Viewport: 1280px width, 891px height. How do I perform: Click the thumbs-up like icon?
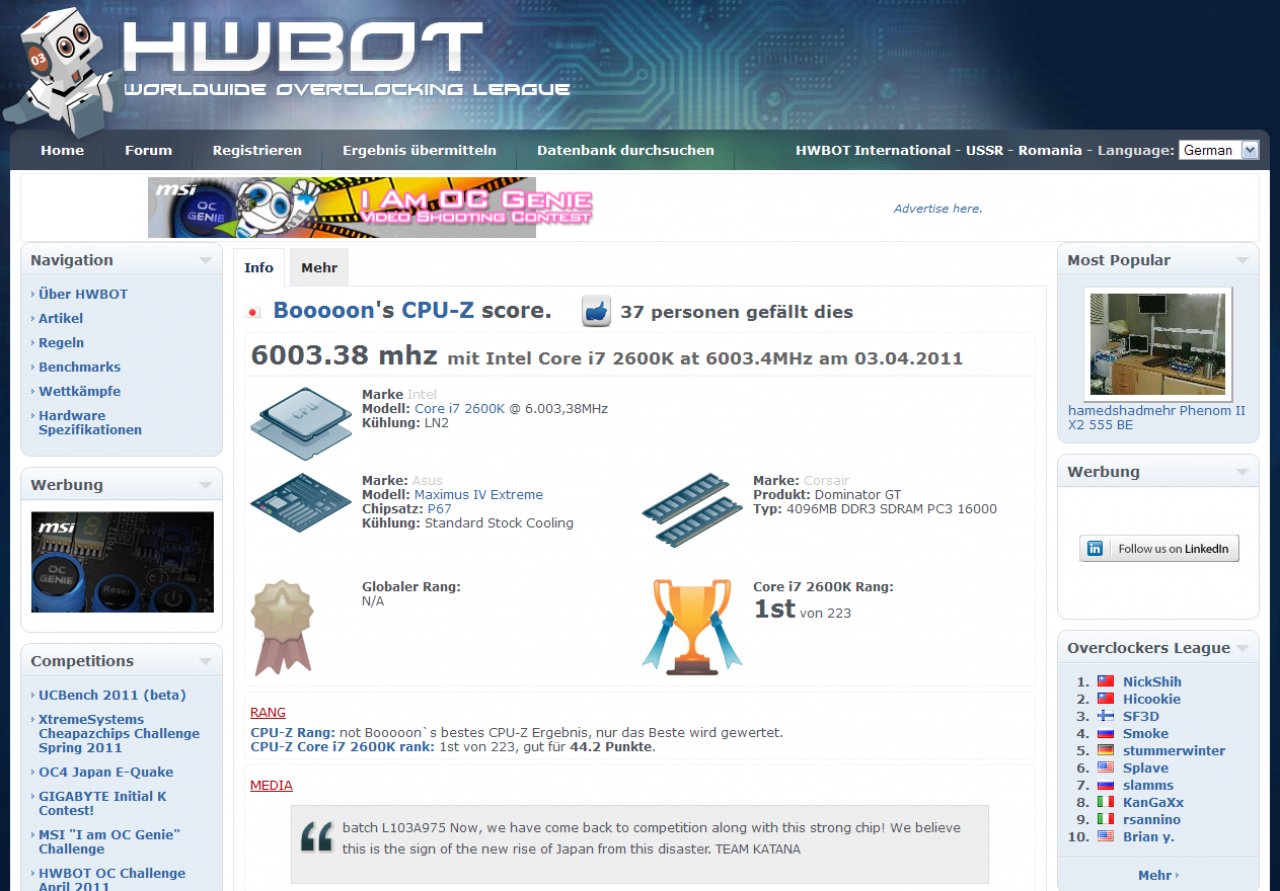tap(596, 311)
